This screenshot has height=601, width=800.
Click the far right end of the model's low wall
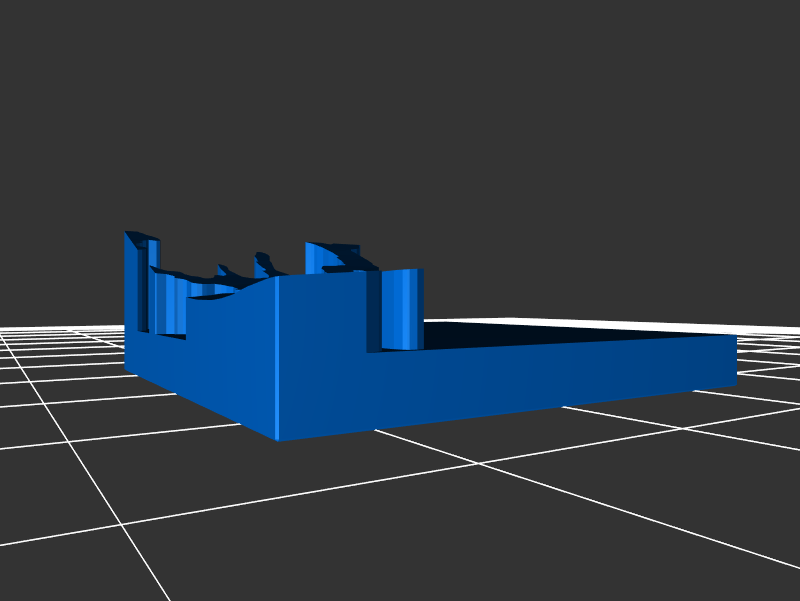(x=728, y=361)
